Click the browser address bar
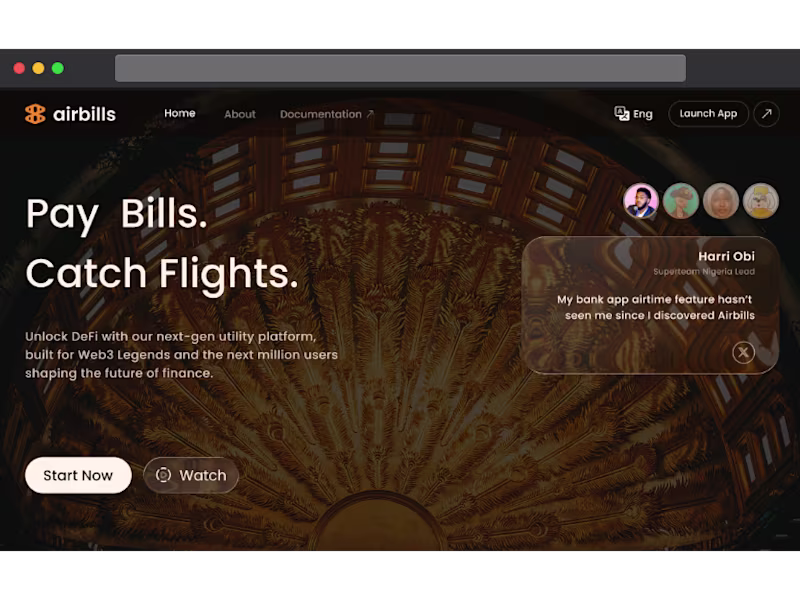 (400, 68)
